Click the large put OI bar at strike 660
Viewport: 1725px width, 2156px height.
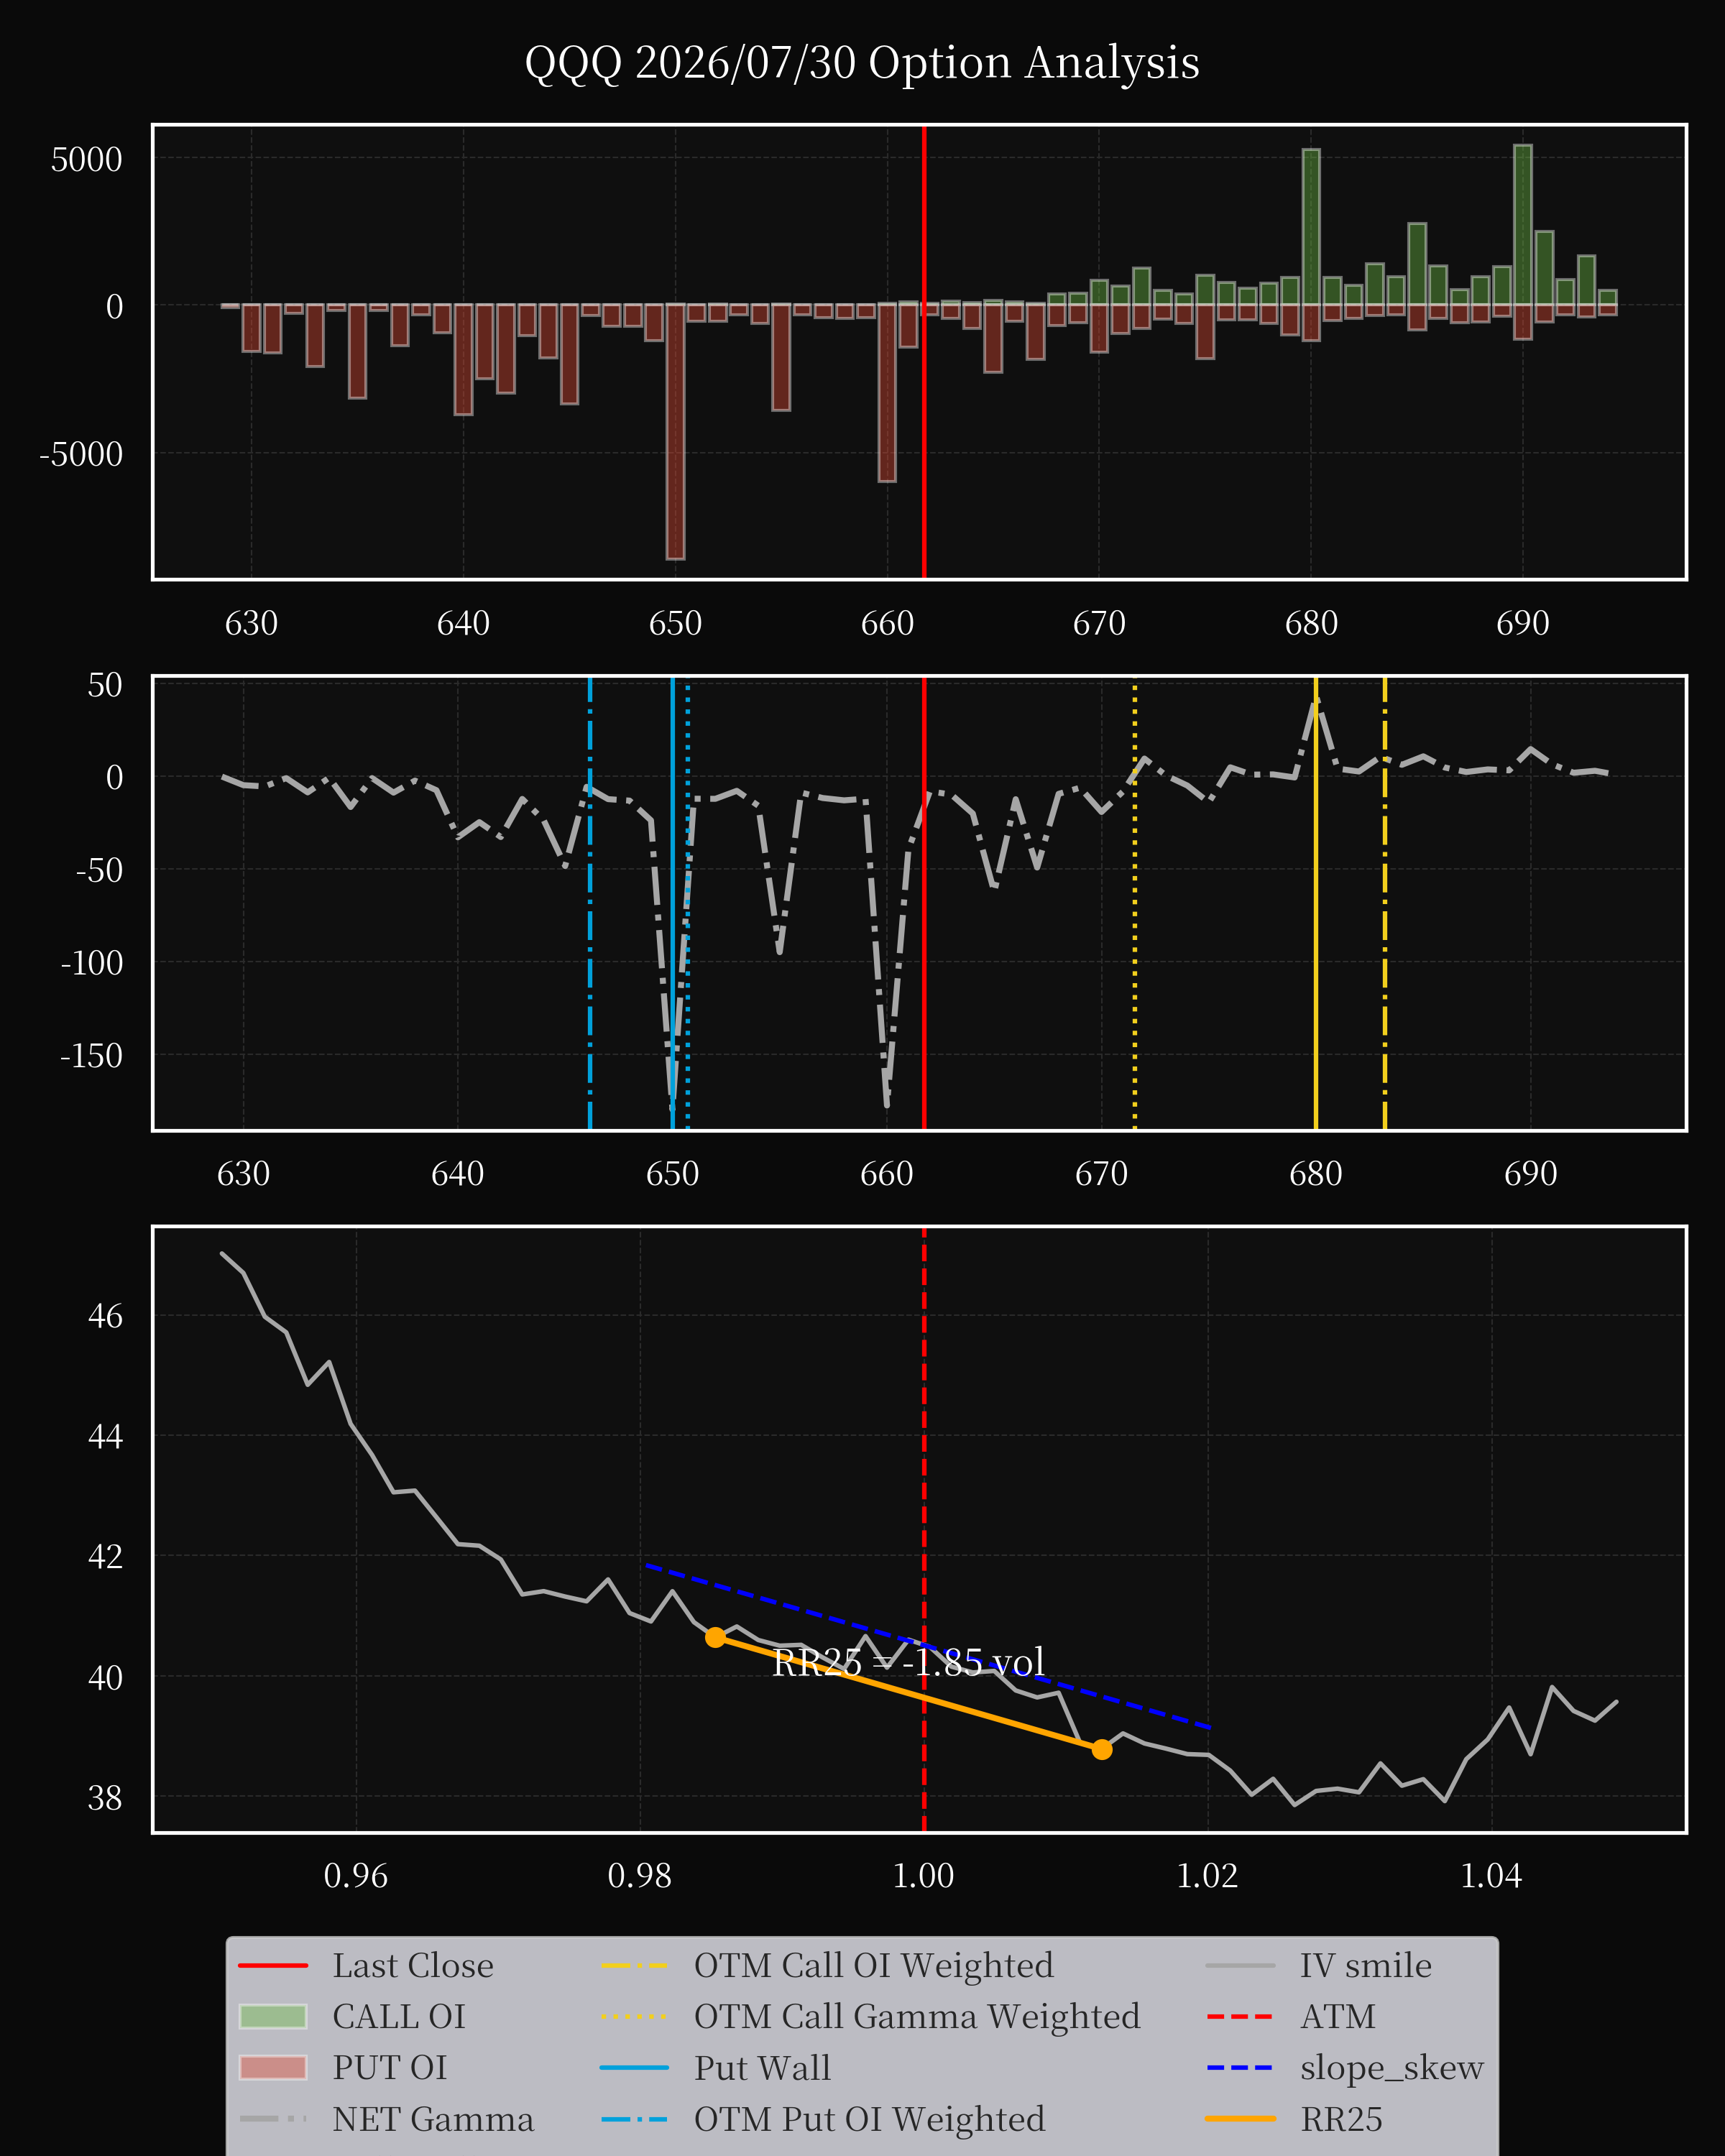coord(887,393)
